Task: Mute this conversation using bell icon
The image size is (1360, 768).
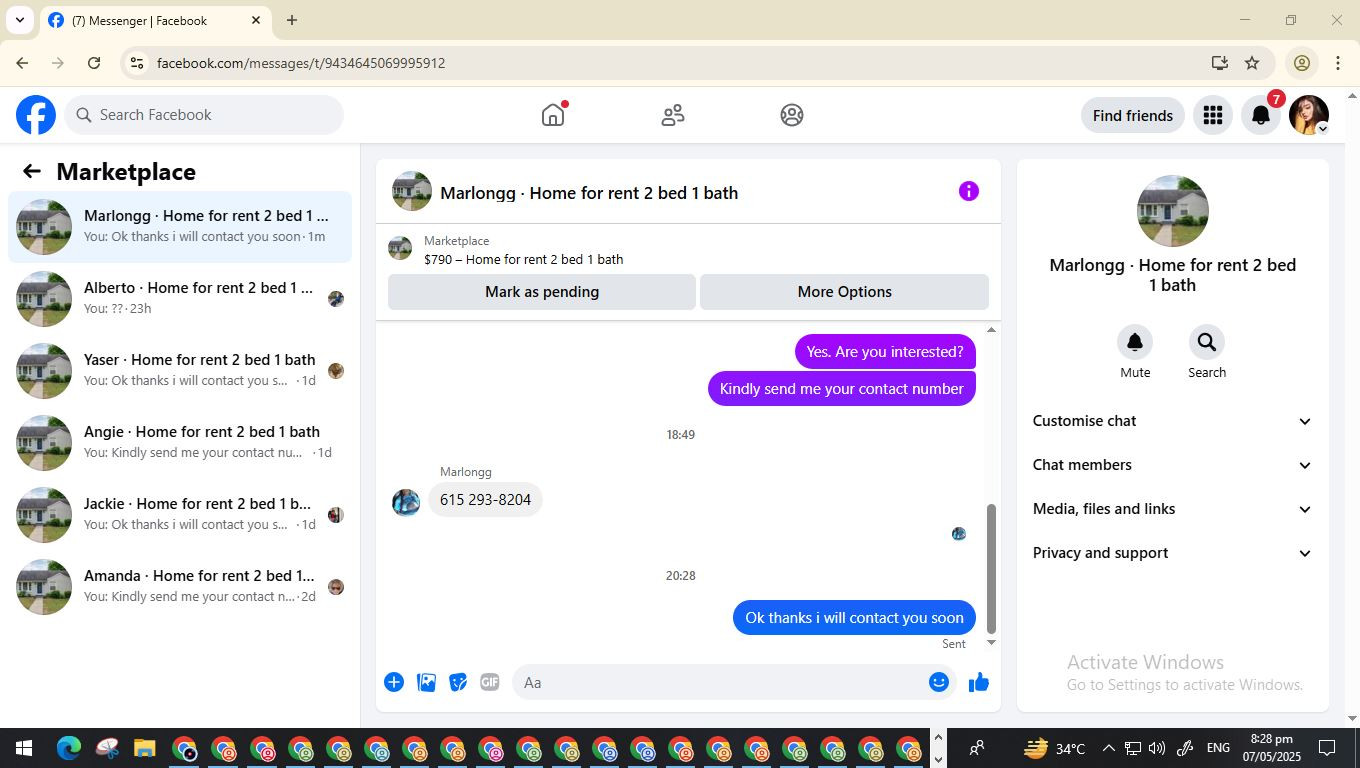Action: (1135, 342)
